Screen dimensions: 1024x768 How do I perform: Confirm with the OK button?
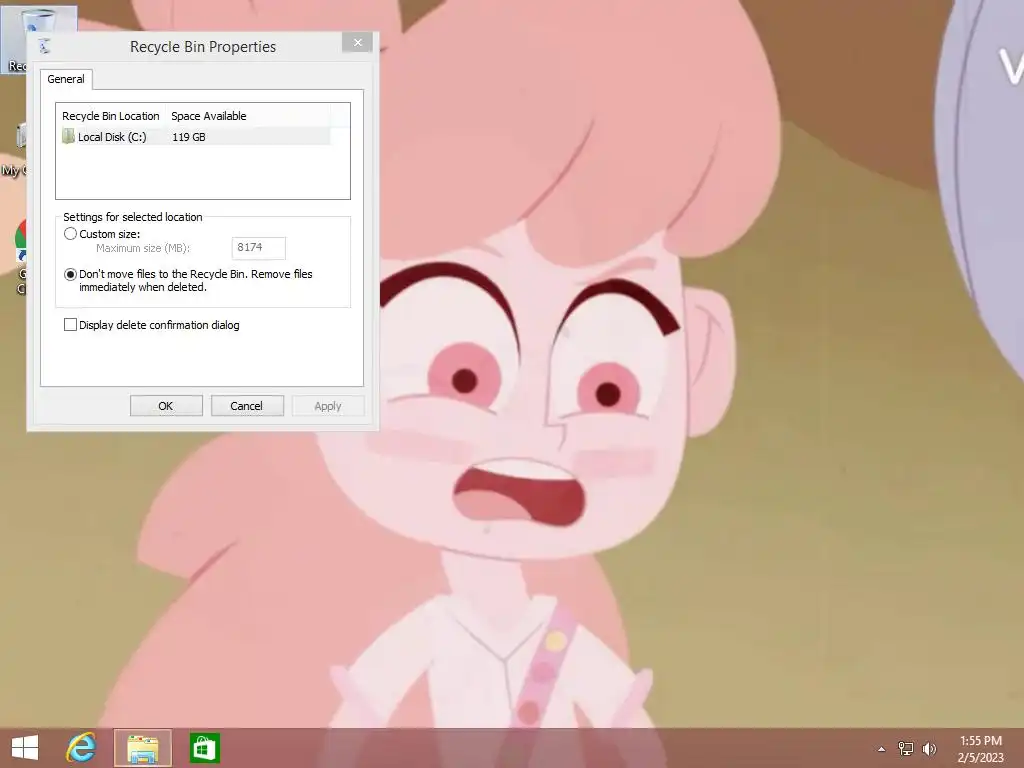coord(166,406)
